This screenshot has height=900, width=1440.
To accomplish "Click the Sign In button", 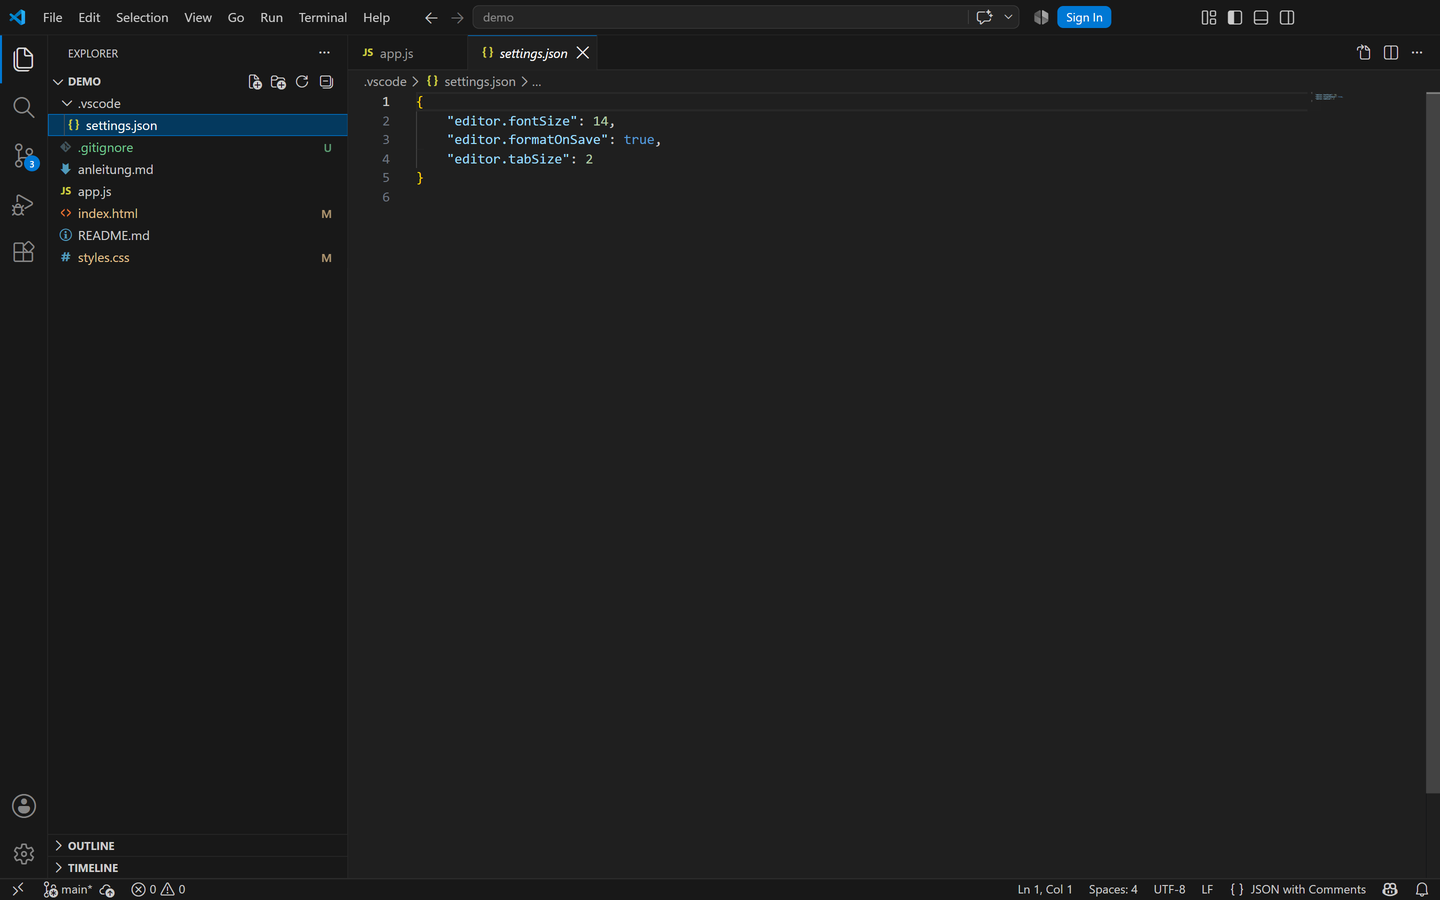I will tap(1084, 17).
